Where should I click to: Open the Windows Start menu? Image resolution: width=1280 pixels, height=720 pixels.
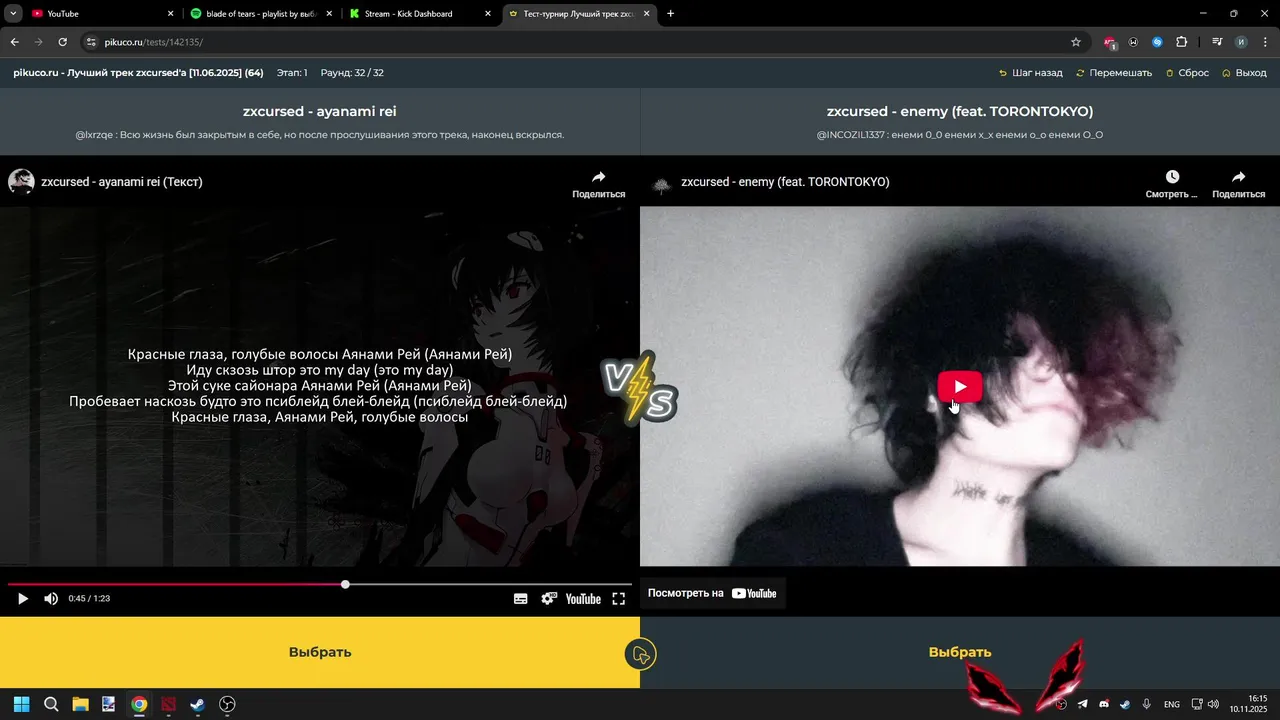pyautogui.click(x=22, y=704)
